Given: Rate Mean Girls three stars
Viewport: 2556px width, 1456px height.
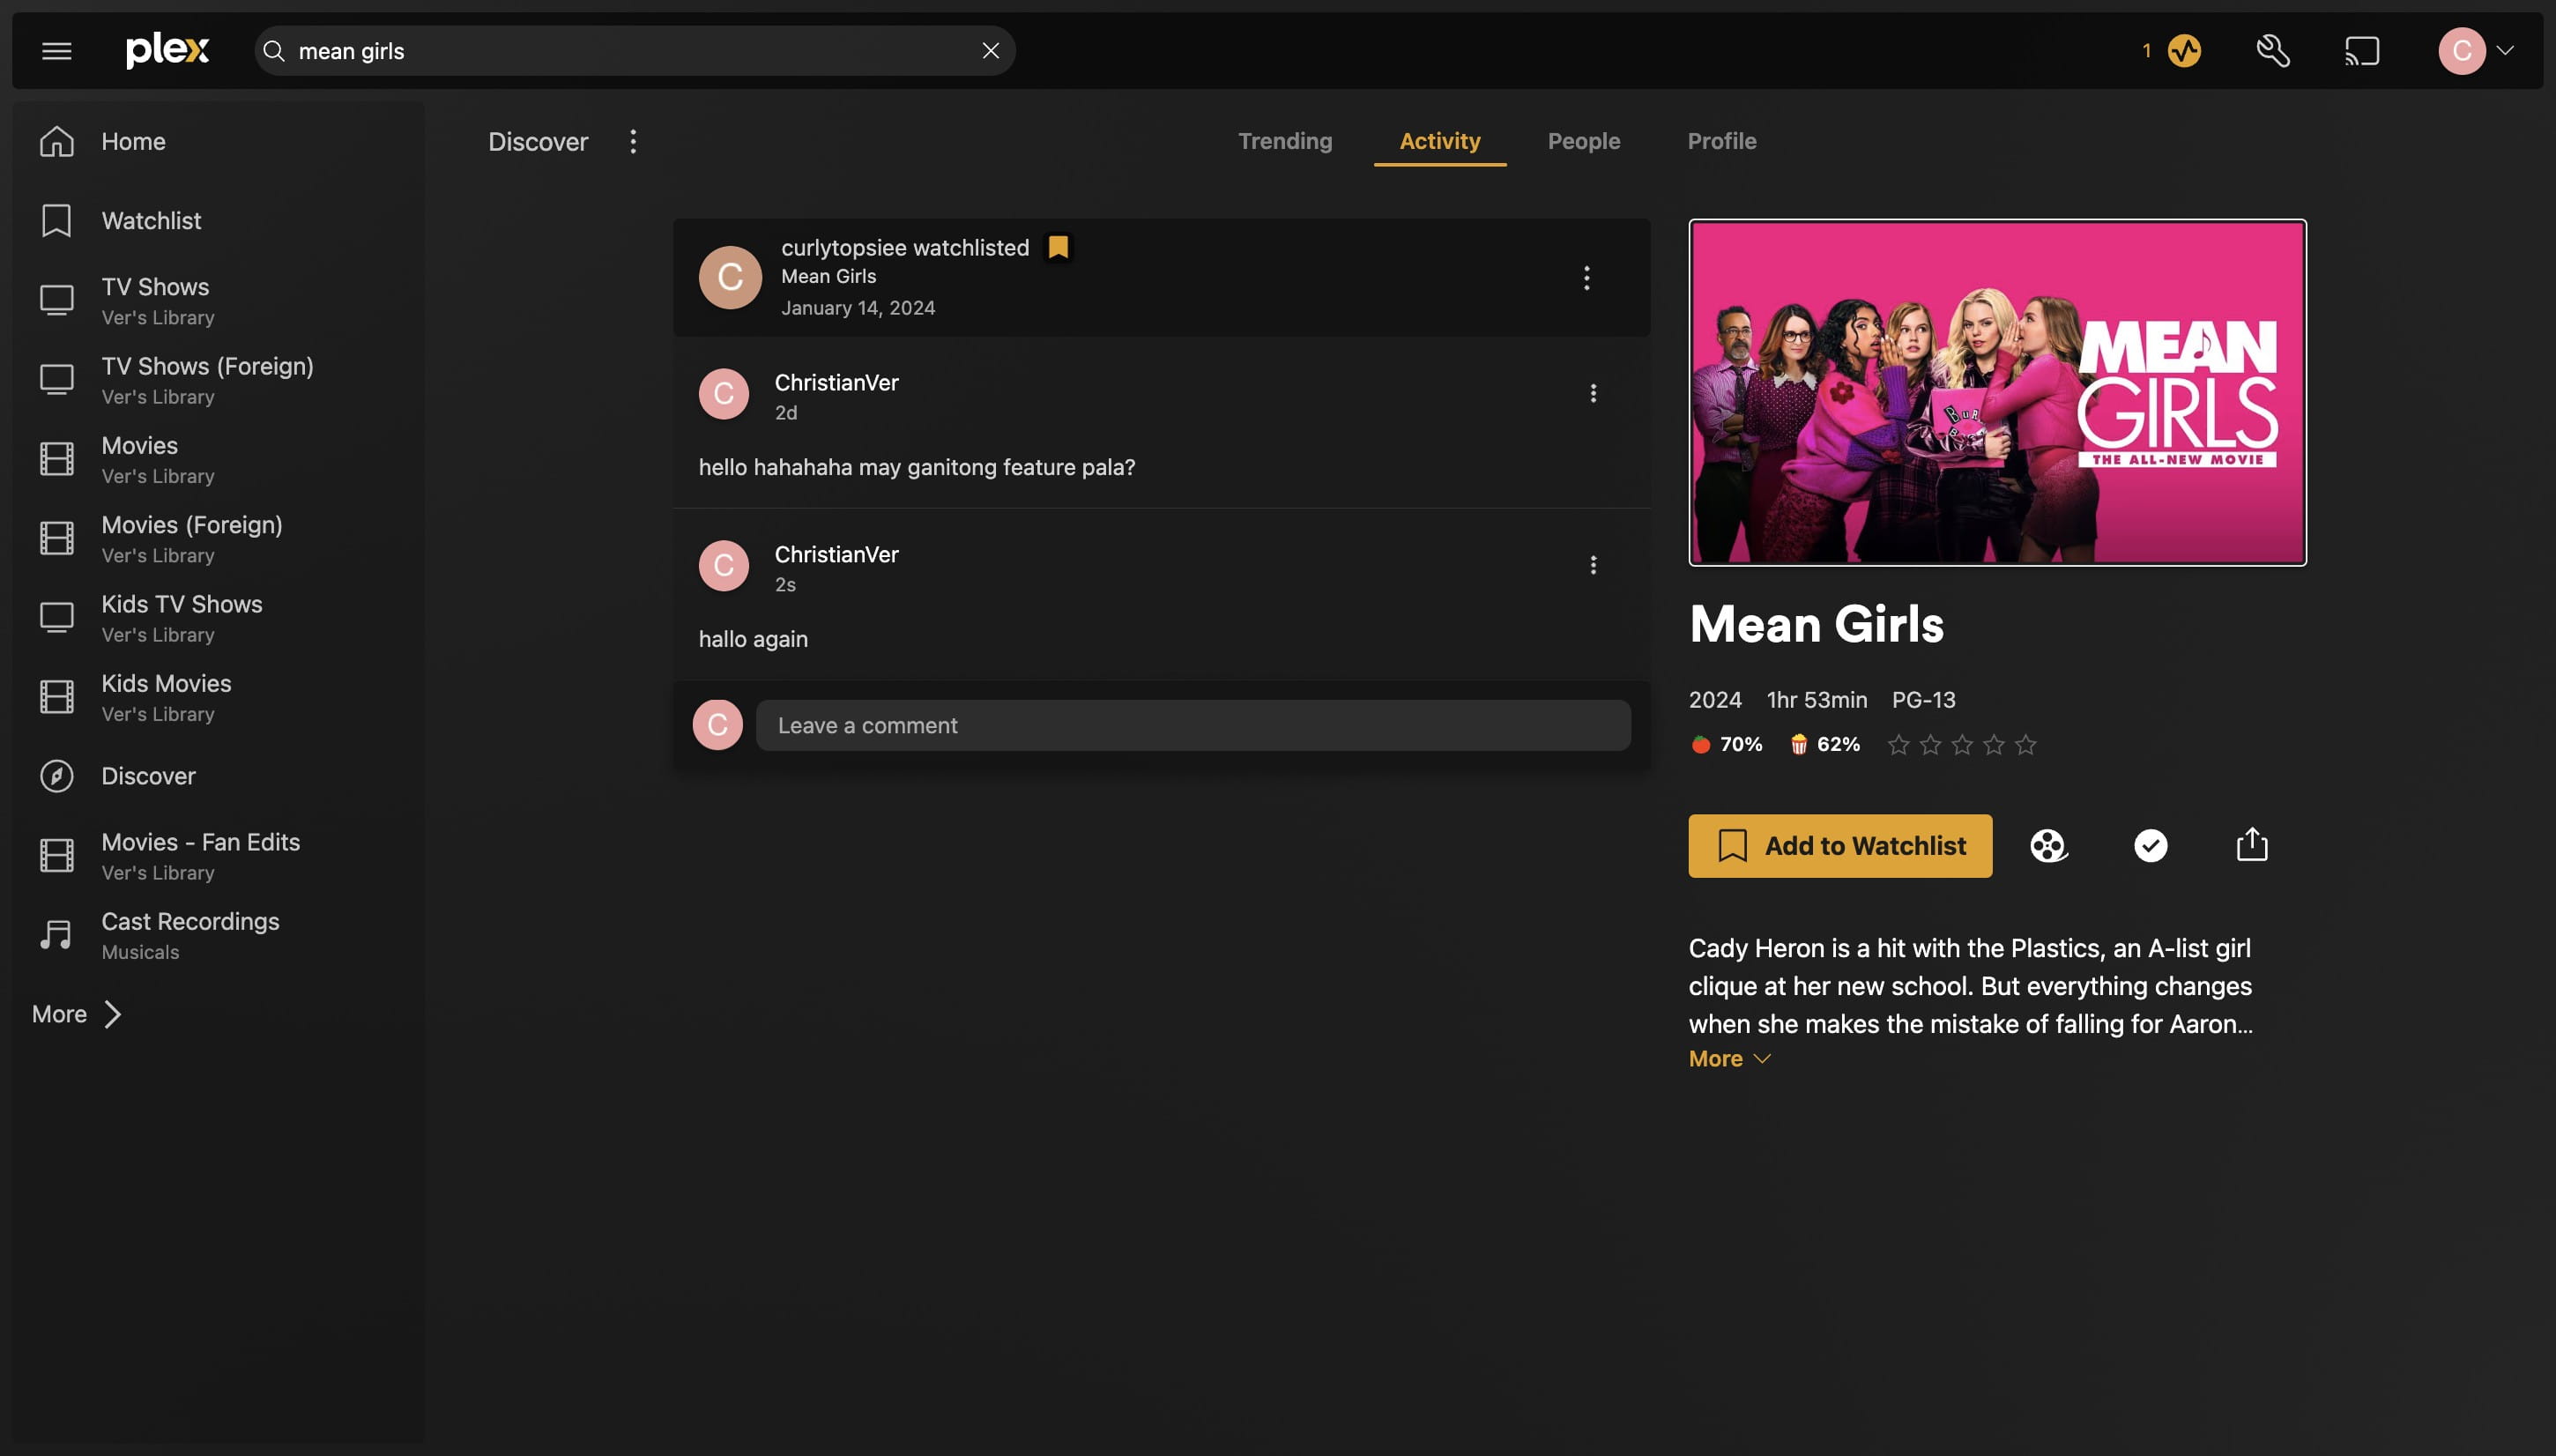Looking at the screenshot, I should pyautogui.click(x=1962, y=745).
